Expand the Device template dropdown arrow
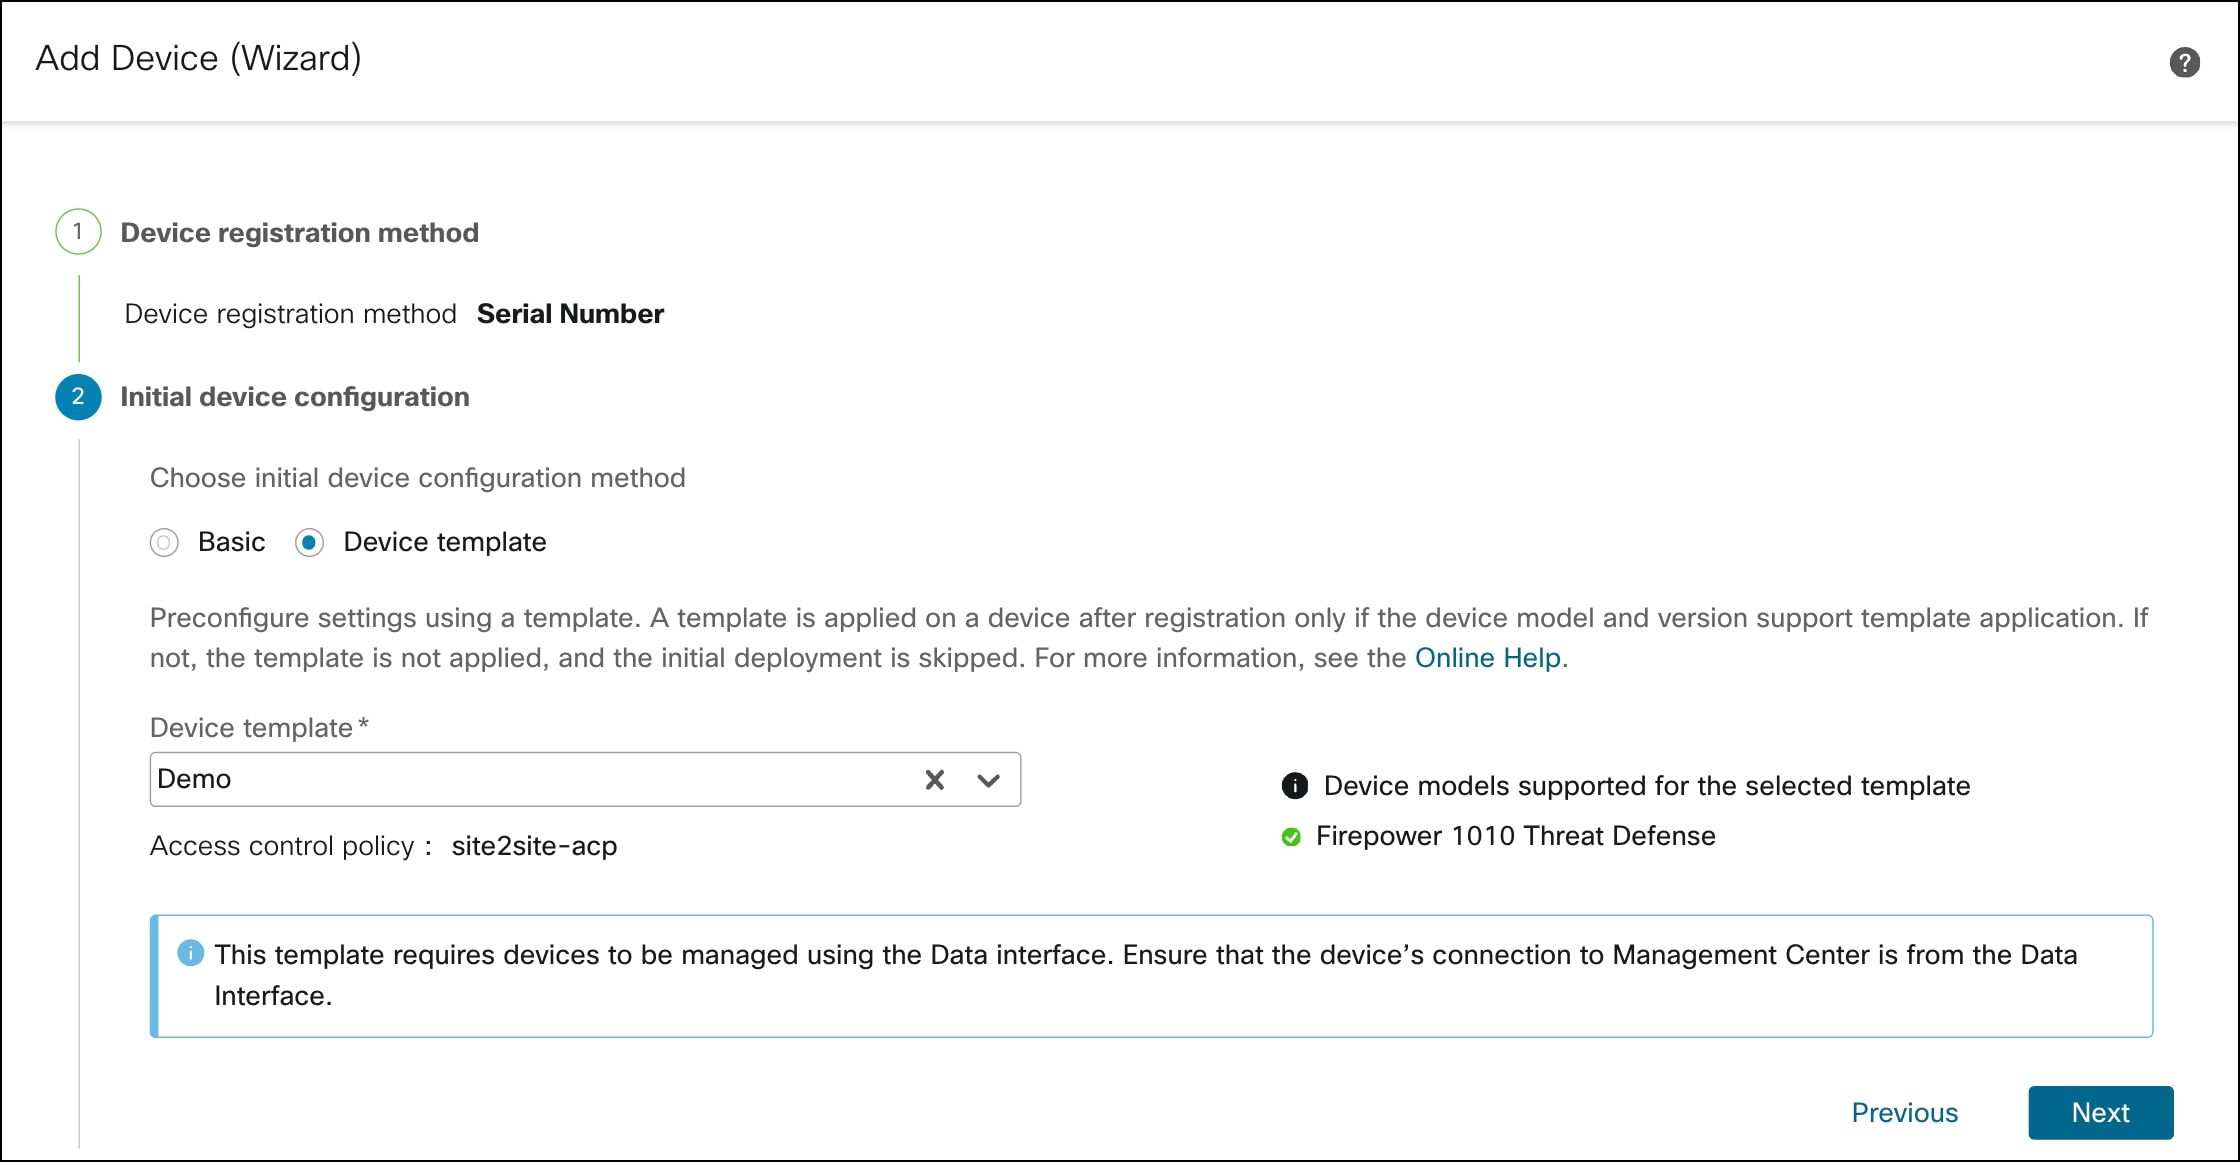This screenshot has width=2240, height=1162. 989,780
